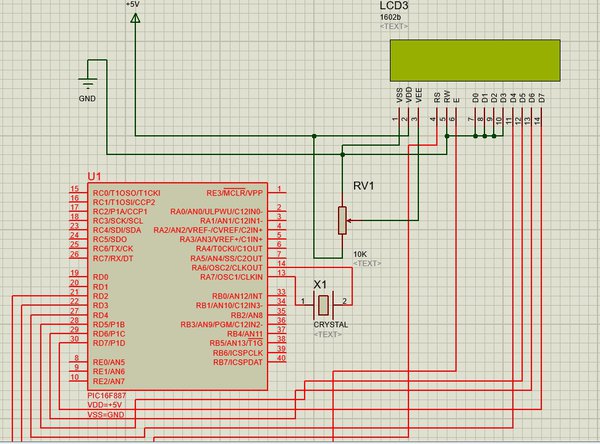Click the +5V power terminal symbol
600x444 pixels.
coord(135,18)
